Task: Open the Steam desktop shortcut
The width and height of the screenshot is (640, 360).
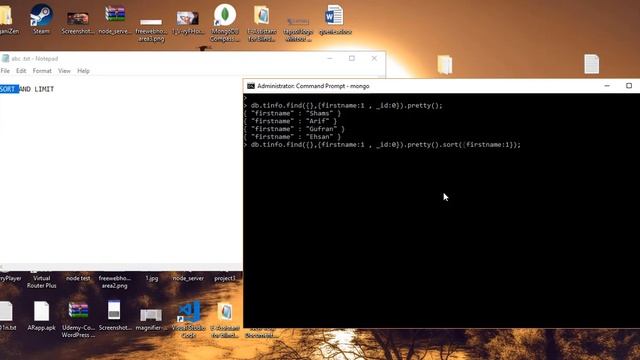Action: click(x=41, y=16)
